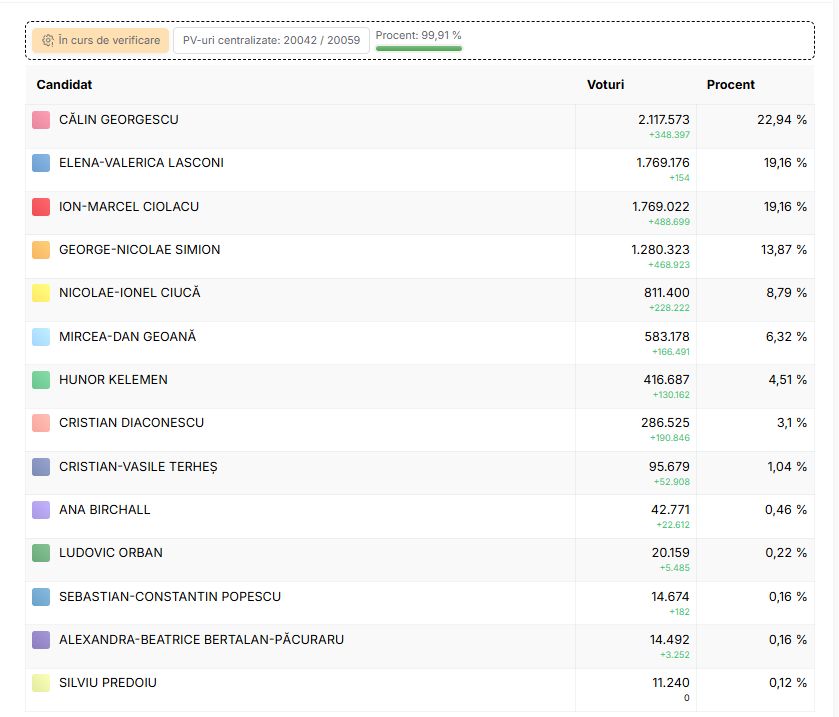Select candidate name CRISTIAN DIACONESCU
The image size is (839, 717).
(132, 423)
